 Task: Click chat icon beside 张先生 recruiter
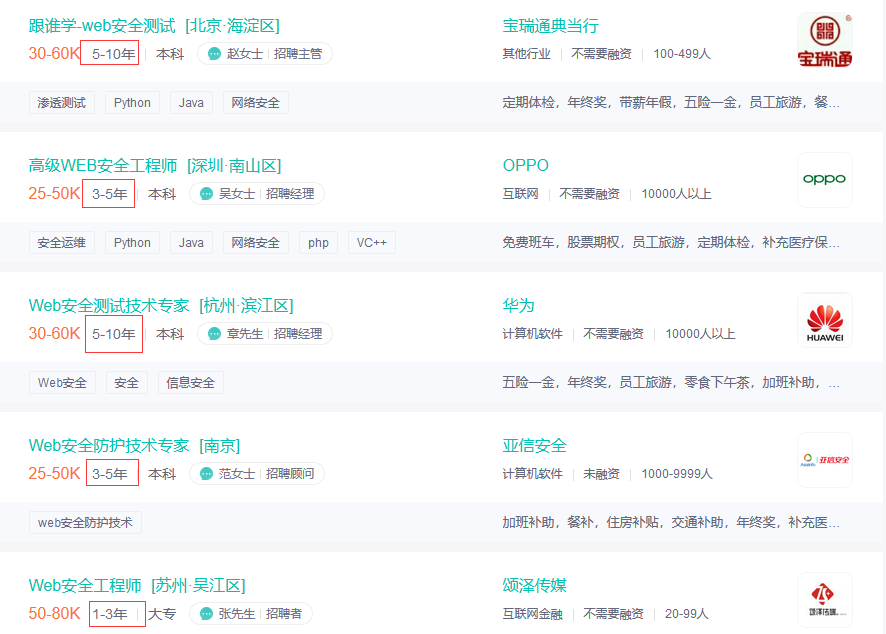[206, 613]
